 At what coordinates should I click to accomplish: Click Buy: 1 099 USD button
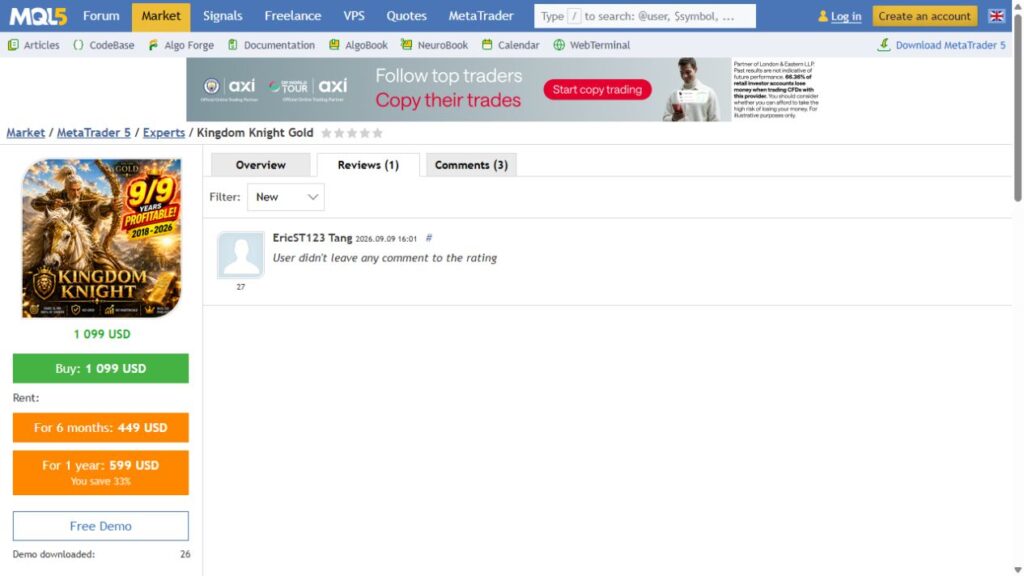[101, 368]
